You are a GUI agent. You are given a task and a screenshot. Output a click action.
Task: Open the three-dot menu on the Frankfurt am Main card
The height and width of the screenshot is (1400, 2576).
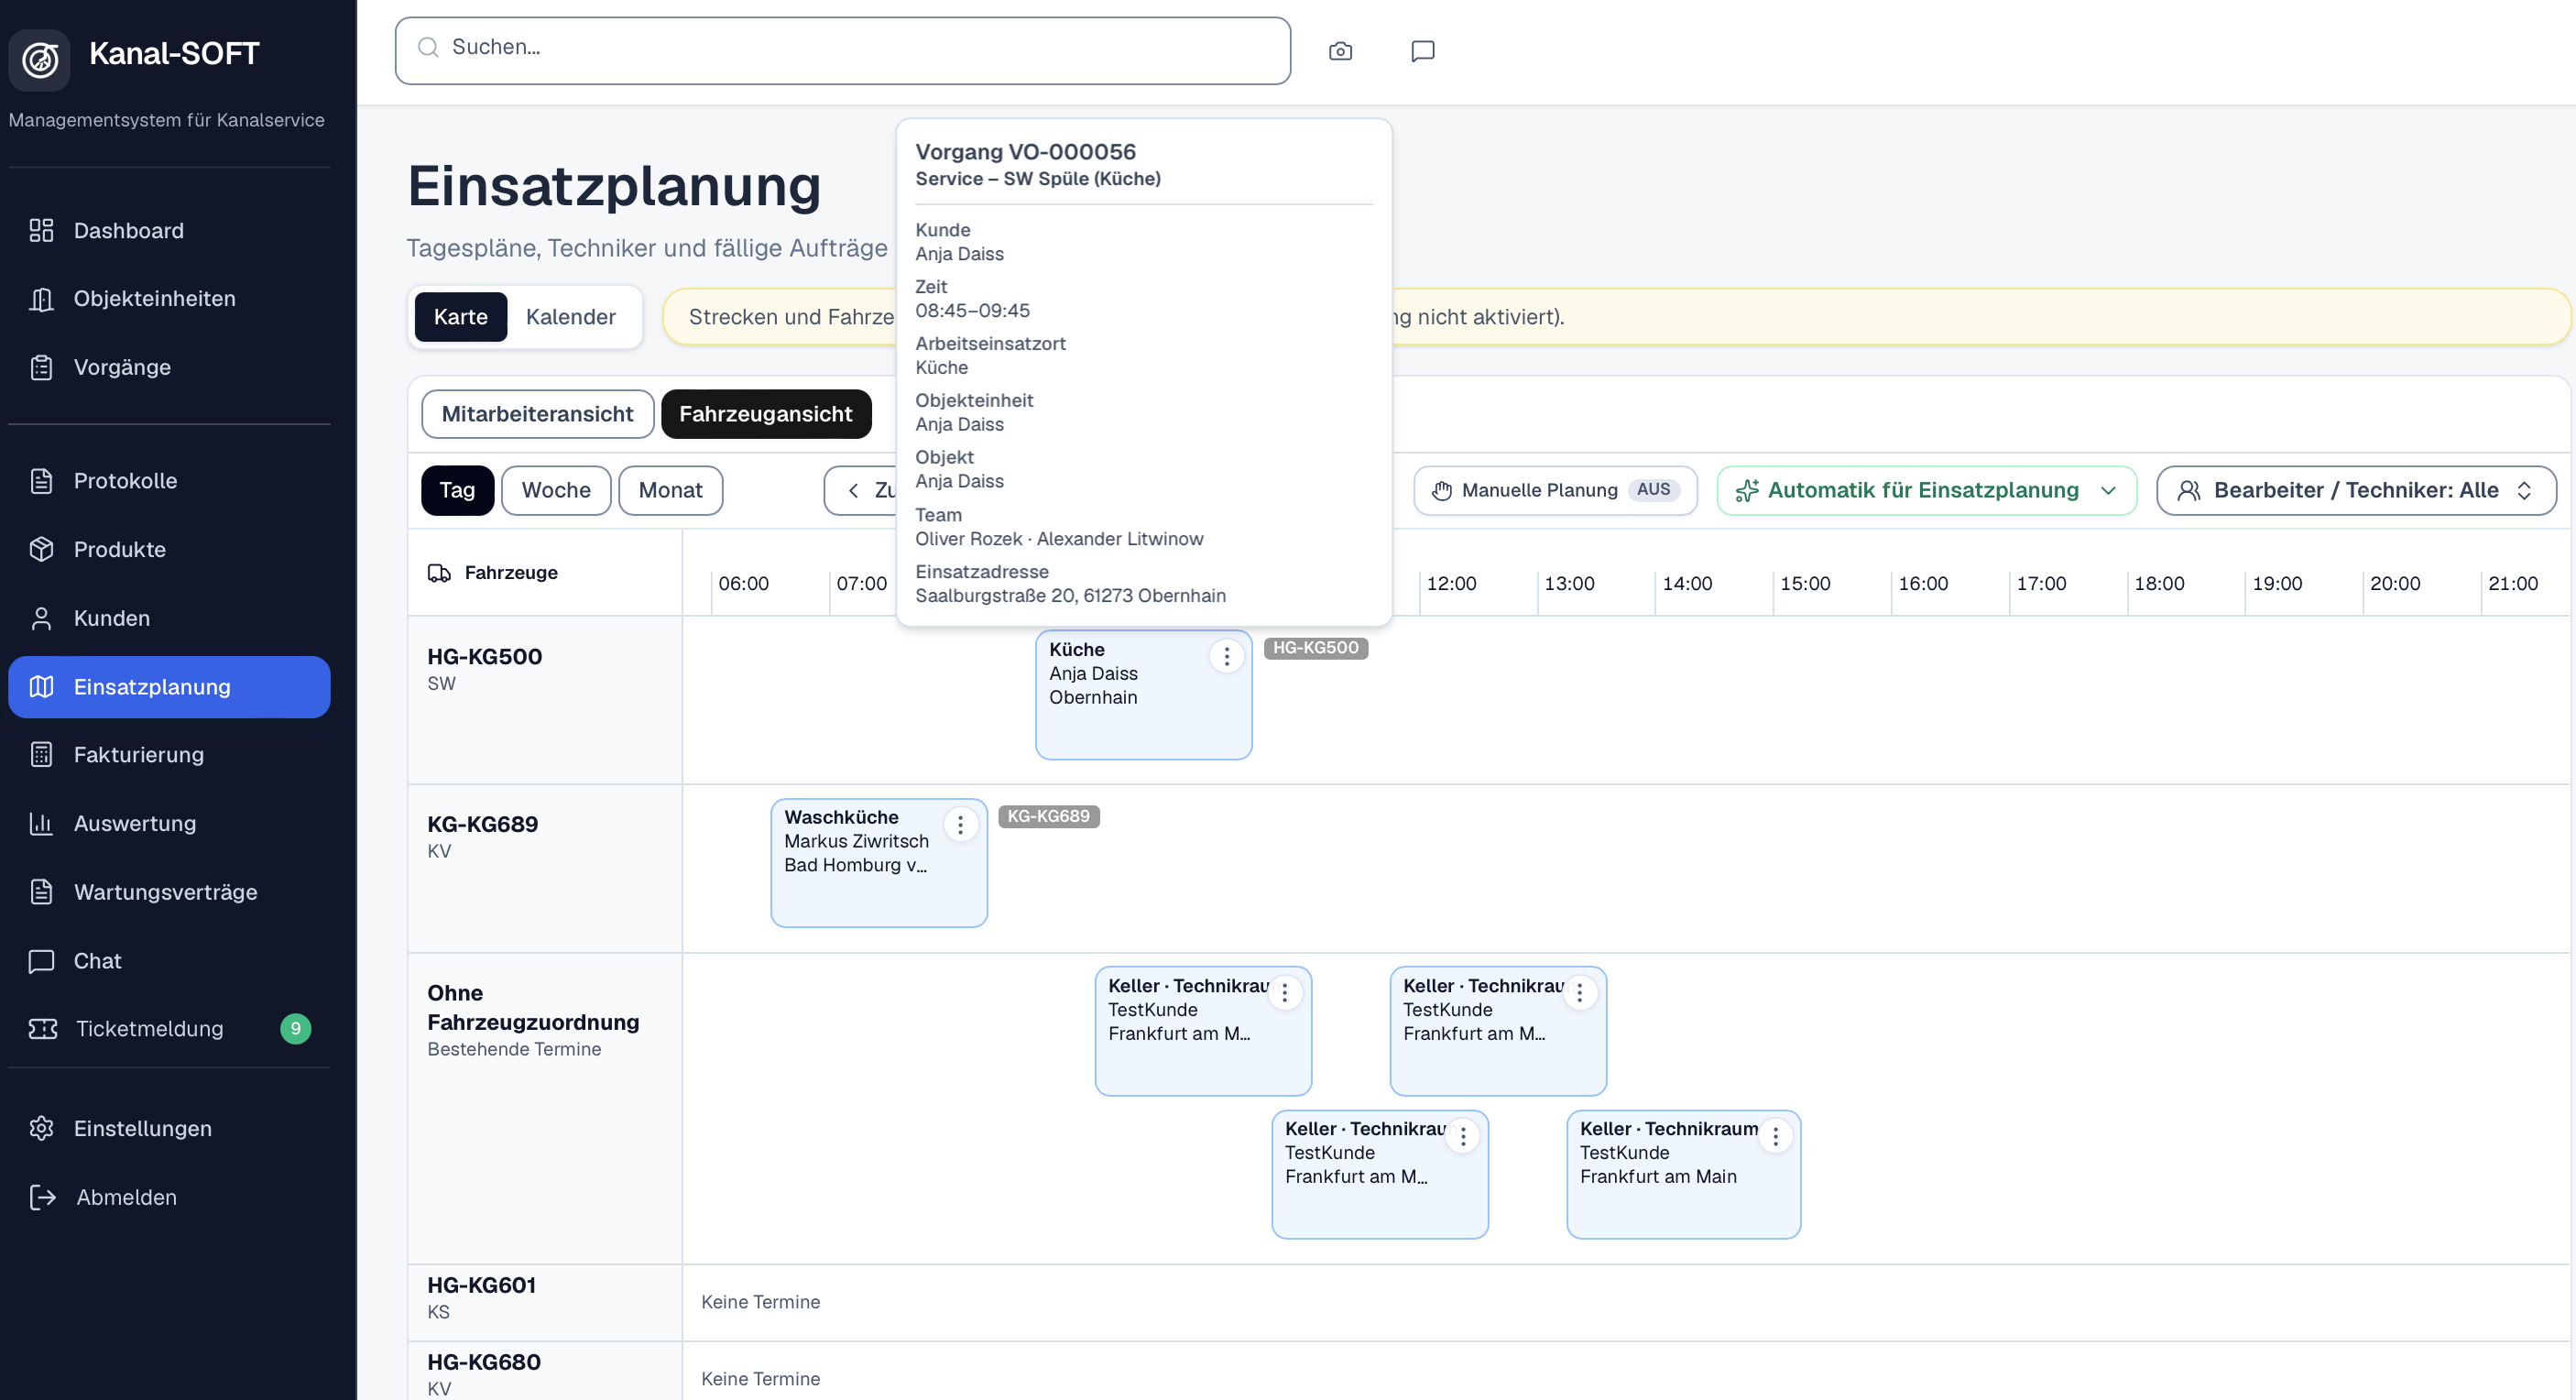pyautogui.click(x=1775, y=1137)
